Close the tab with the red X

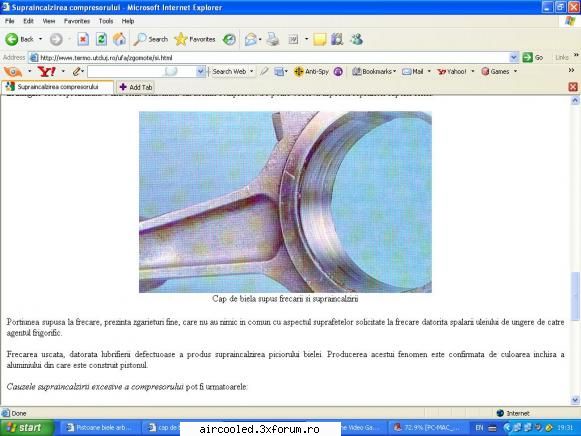click(573, 87)
